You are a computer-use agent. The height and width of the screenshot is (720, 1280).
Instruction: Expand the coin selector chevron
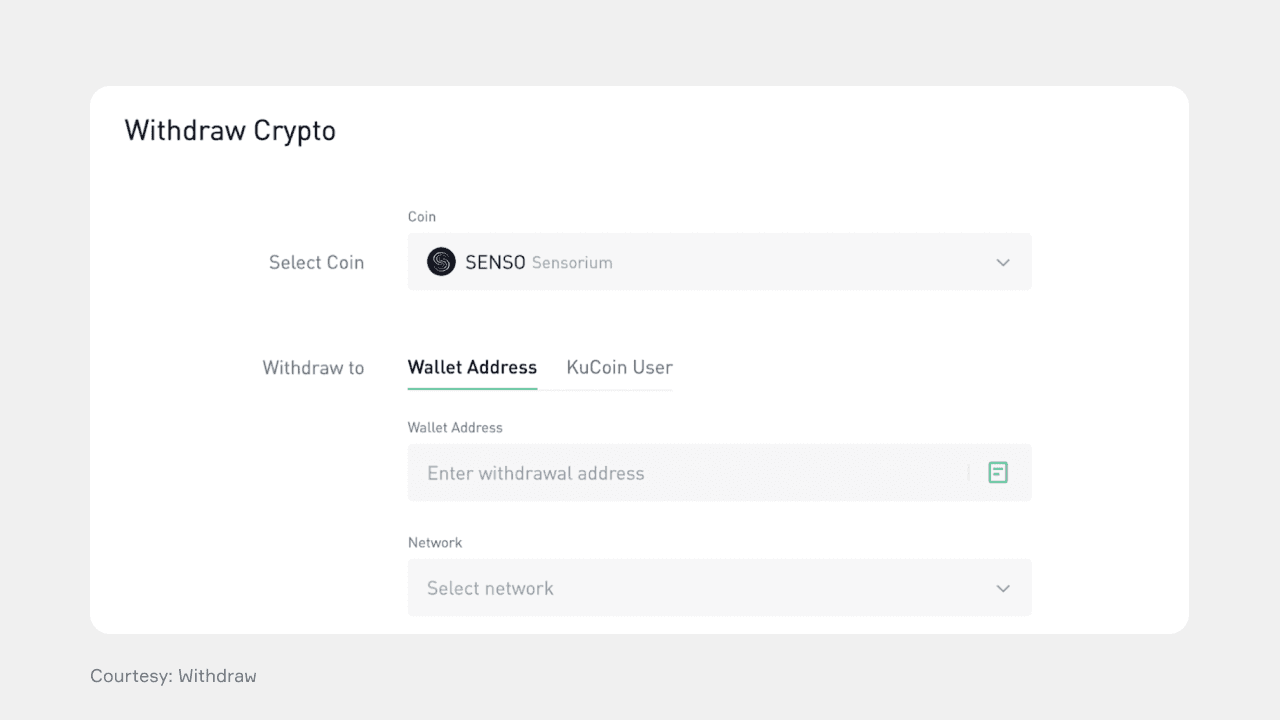coord(1003,263)
